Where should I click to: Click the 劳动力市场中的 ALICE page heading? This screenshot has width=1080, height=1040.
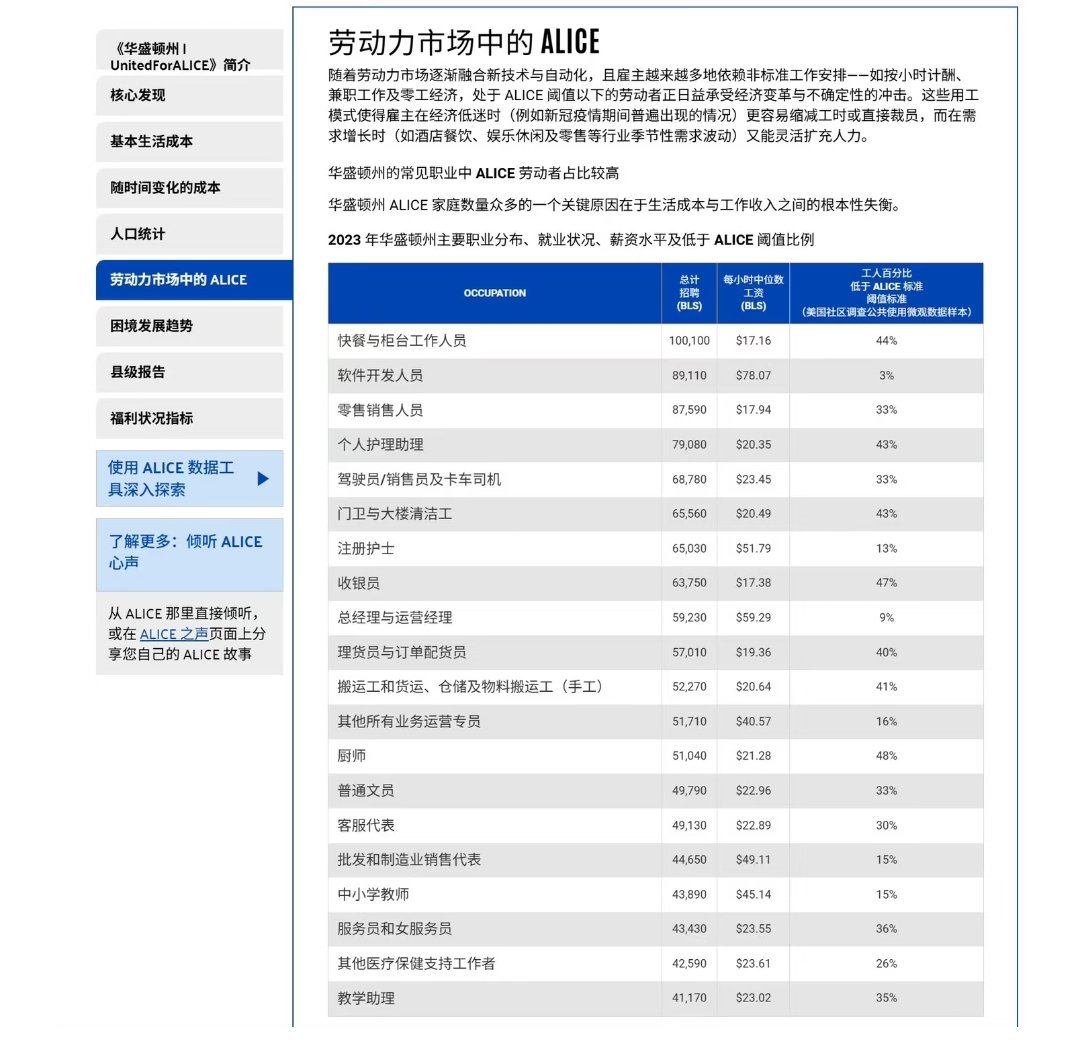(464, 43)
